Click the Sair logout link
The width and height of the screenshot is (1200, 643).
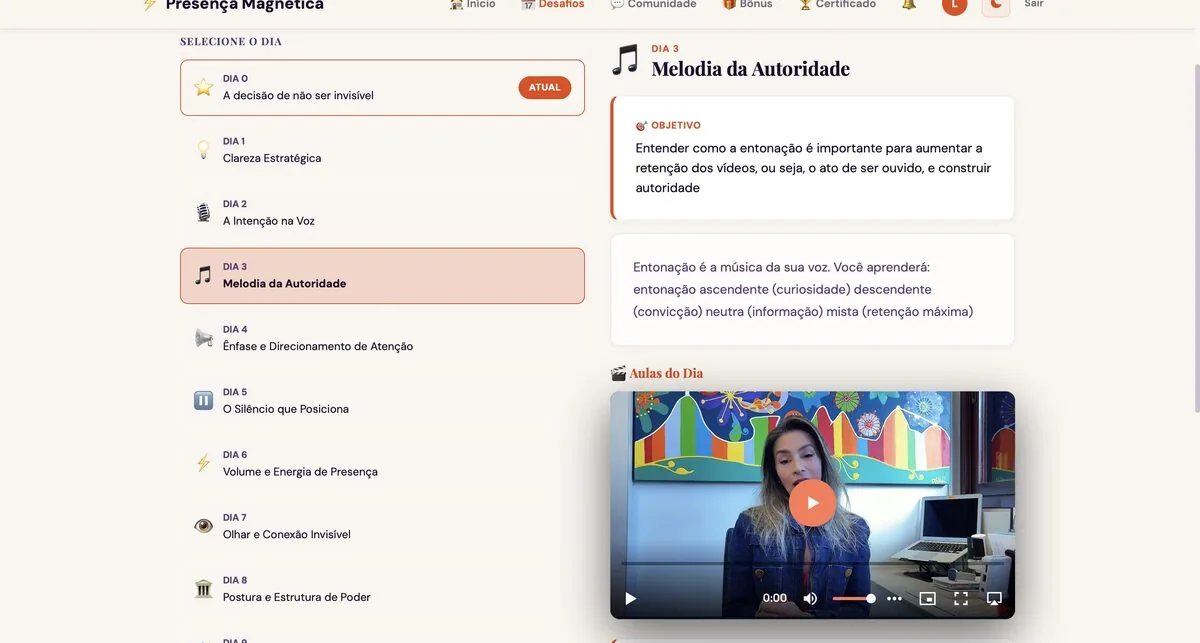click(1034, 5)
